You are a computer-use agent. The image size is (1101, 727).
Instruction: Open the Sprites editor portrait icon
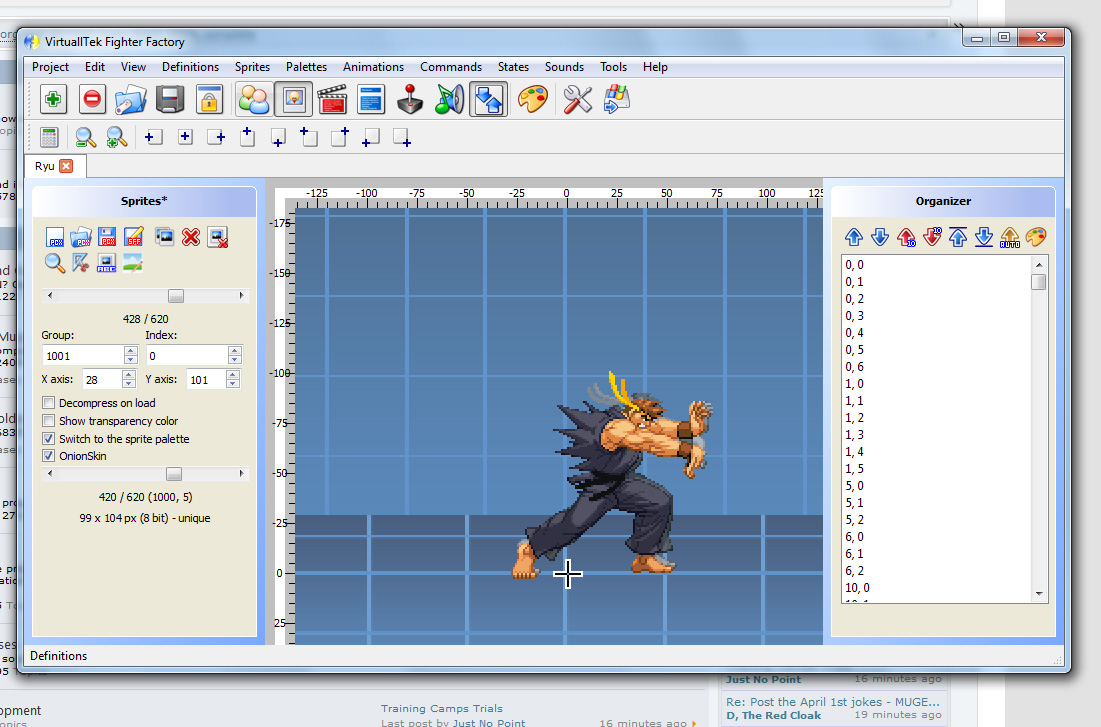294,99
